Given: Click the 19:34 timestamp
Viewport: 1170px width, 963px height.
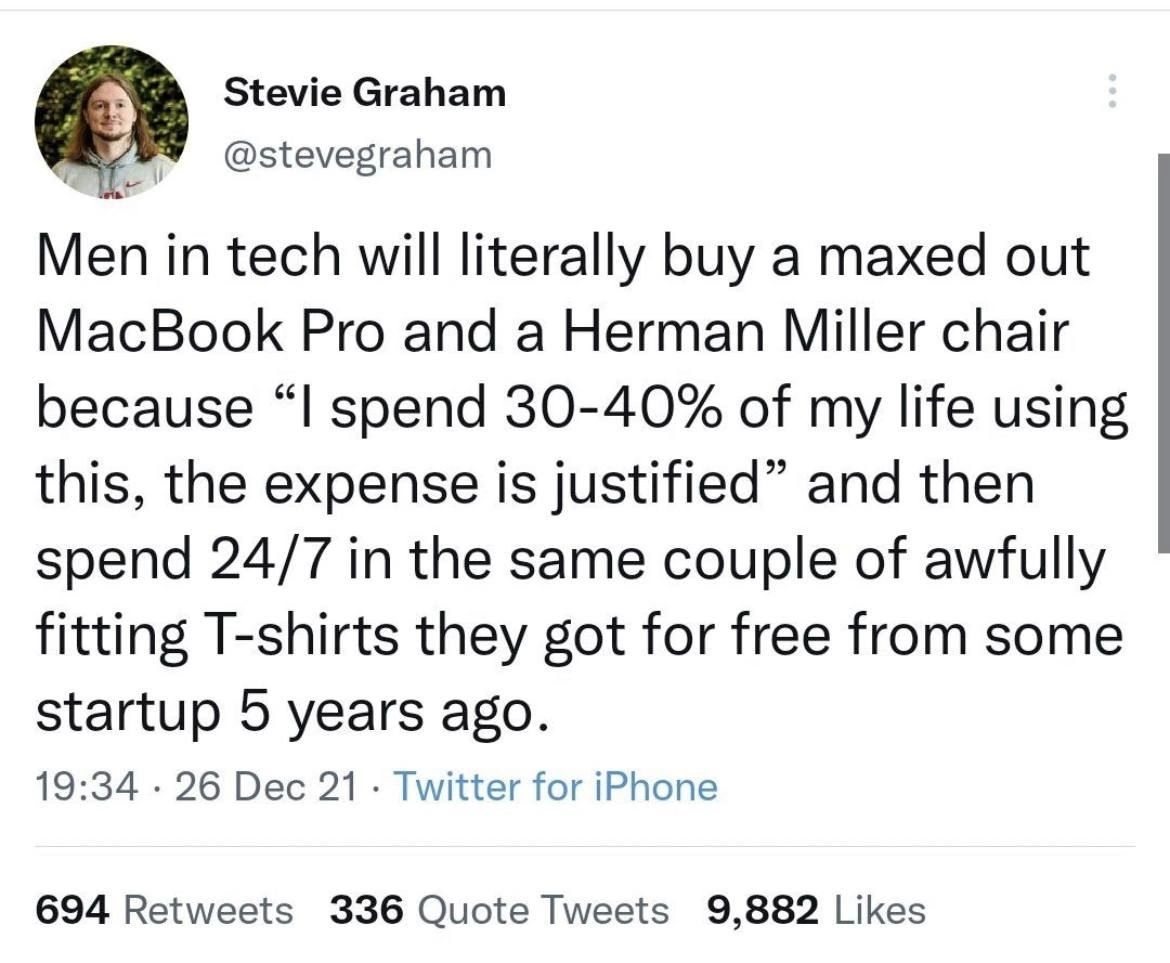Looking at the screenshot, I should (x=87, y=786).
